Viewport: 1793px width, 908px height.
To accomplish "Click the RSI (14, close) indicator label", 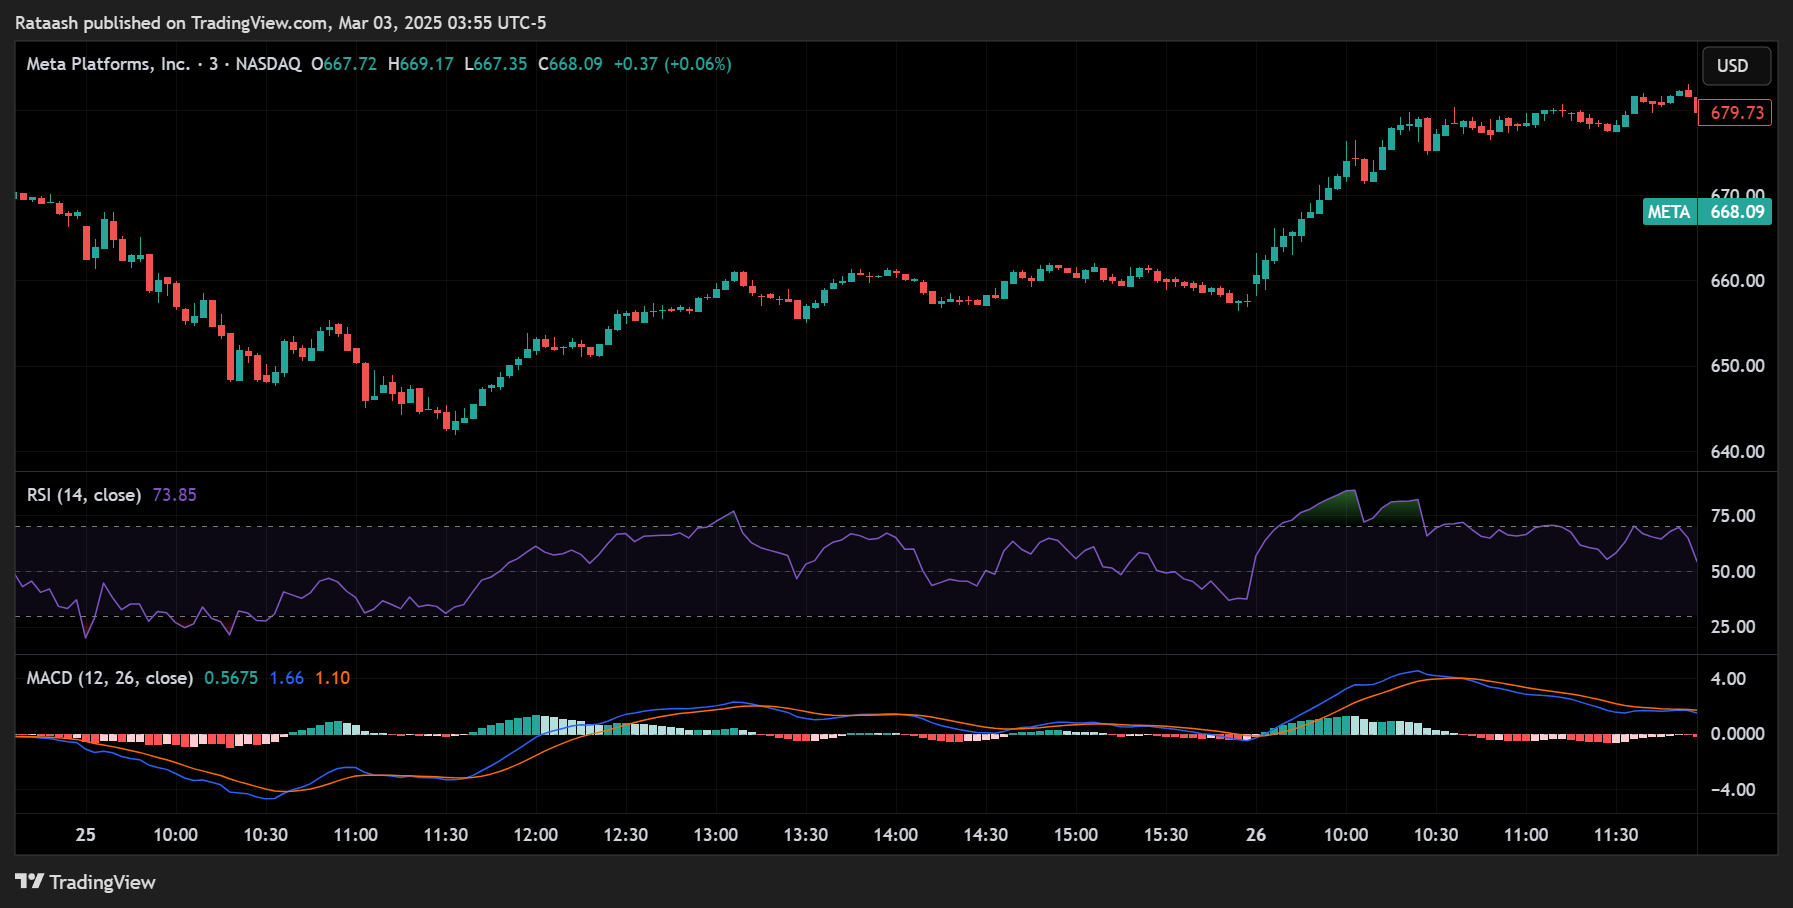I will [x=84, y=495].
